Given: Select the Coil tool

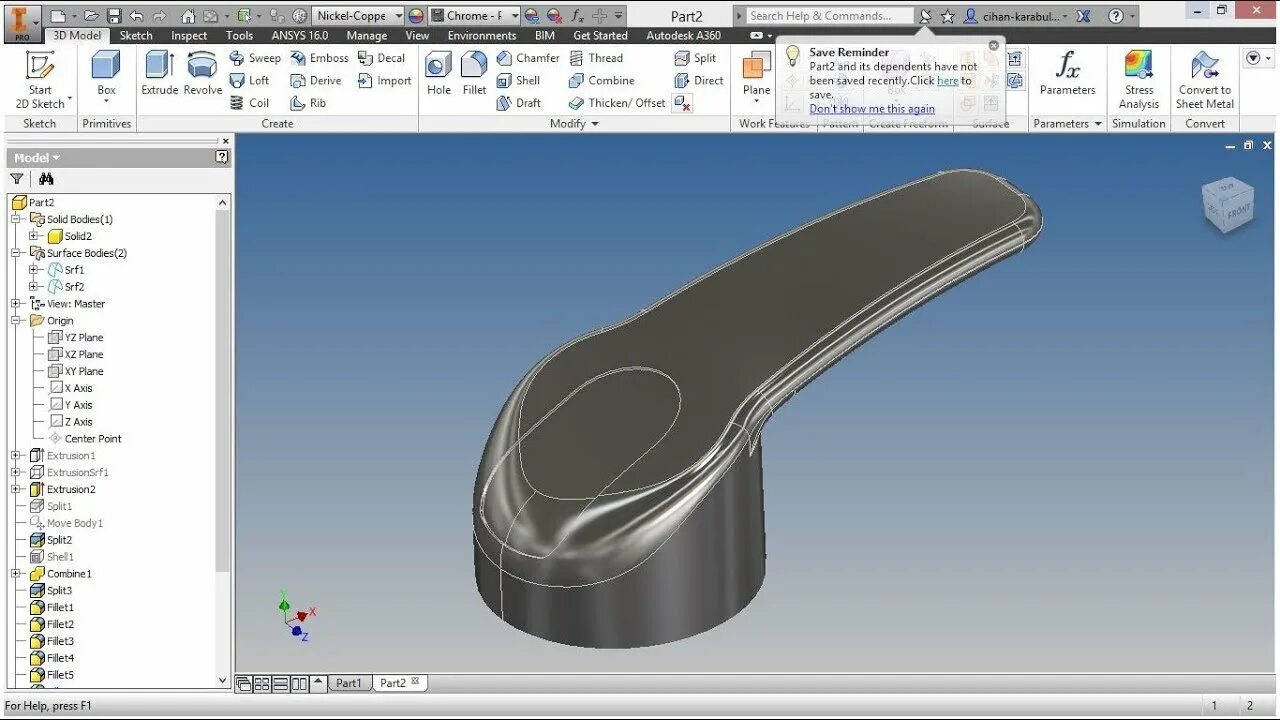Looking at the screenshot, I should [x=250, y=102].
